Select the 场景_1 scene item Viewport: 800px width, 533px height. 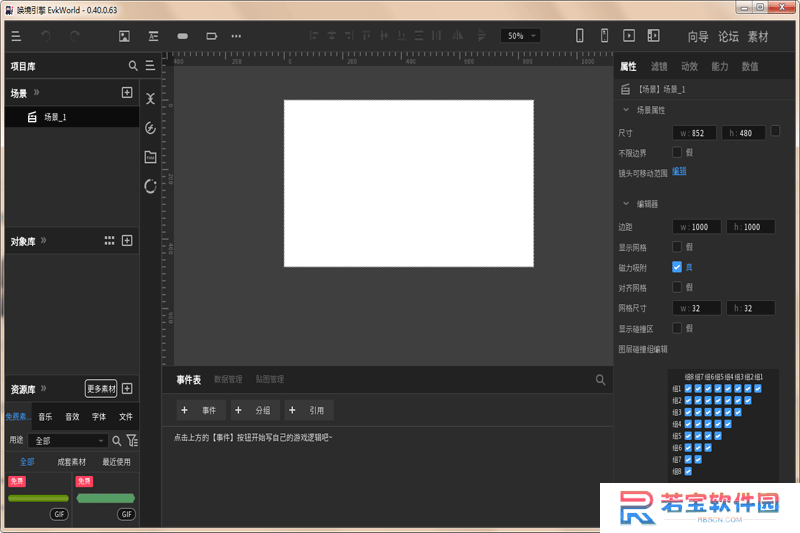pyautogui.click(x=72, y=117)
